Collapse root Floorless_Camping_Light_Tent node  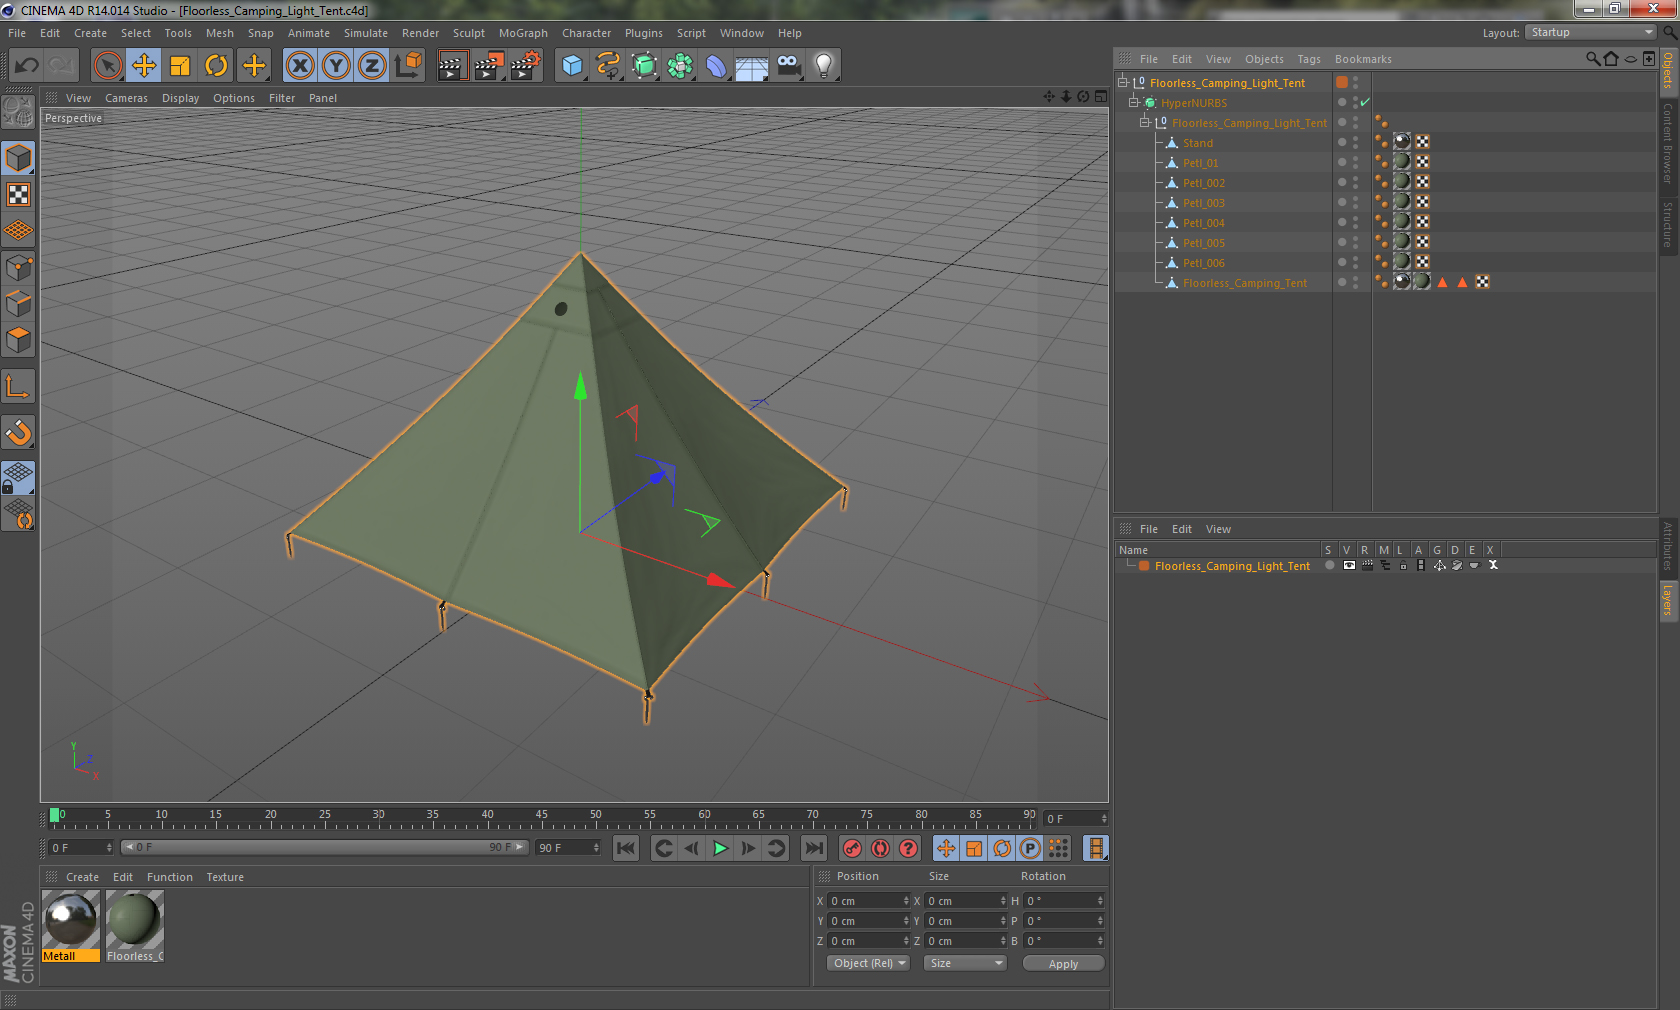click(1123, 83)
